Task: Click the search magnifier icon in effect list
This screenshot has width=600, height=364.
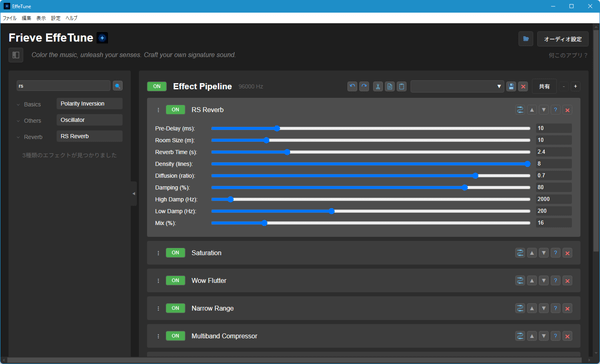Action: (117, 86)
